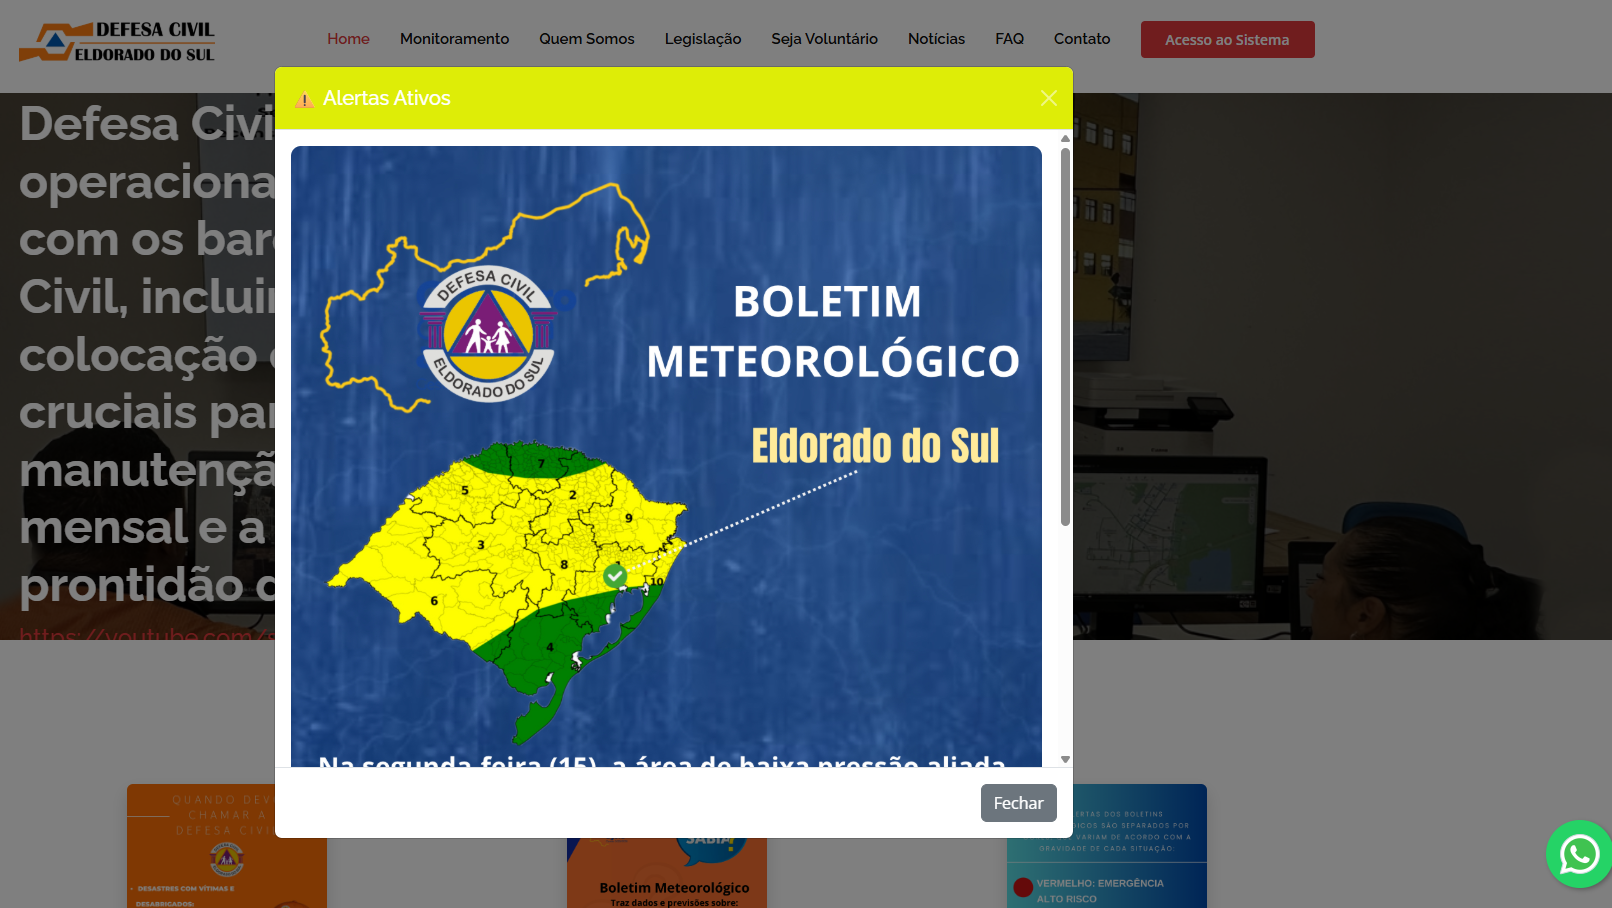Close the Alertas Ativos popup with the X

tap(1048, 98)
